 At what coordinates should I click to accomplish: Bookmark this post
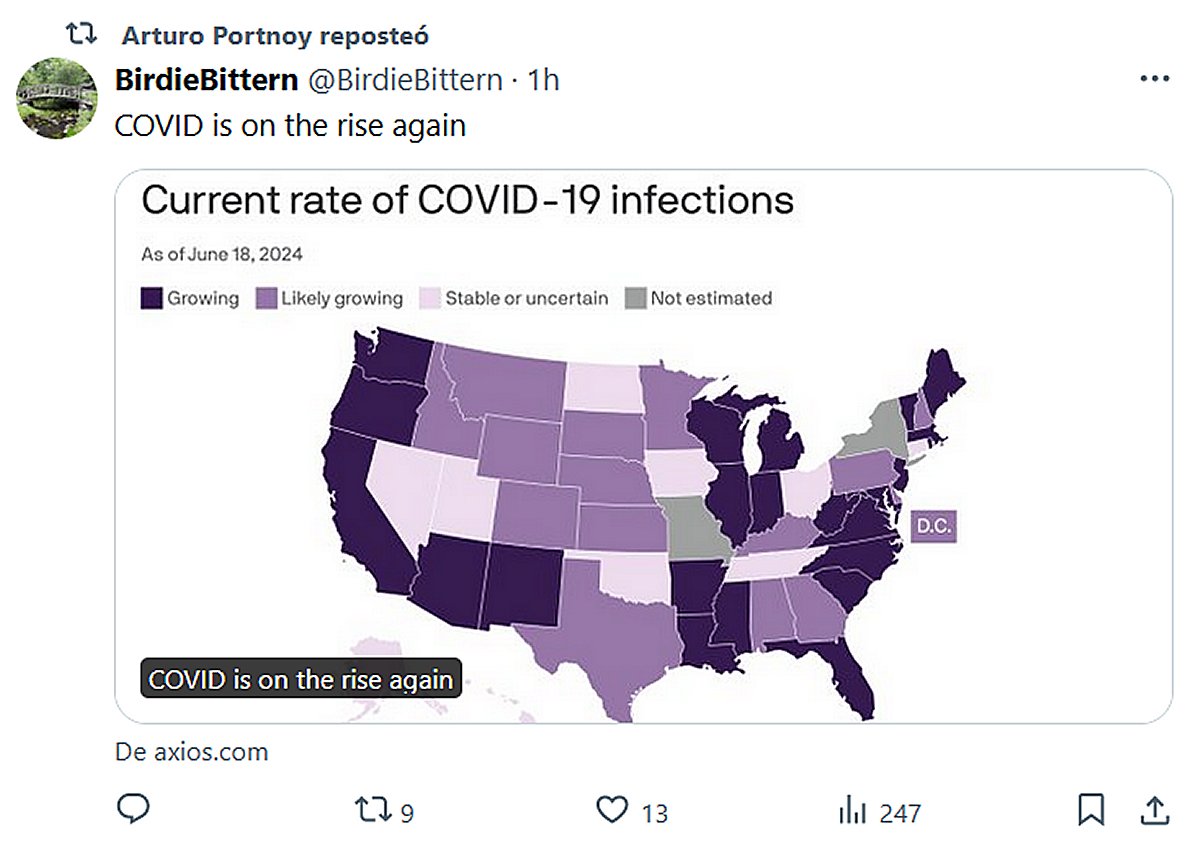(1091, 810)
